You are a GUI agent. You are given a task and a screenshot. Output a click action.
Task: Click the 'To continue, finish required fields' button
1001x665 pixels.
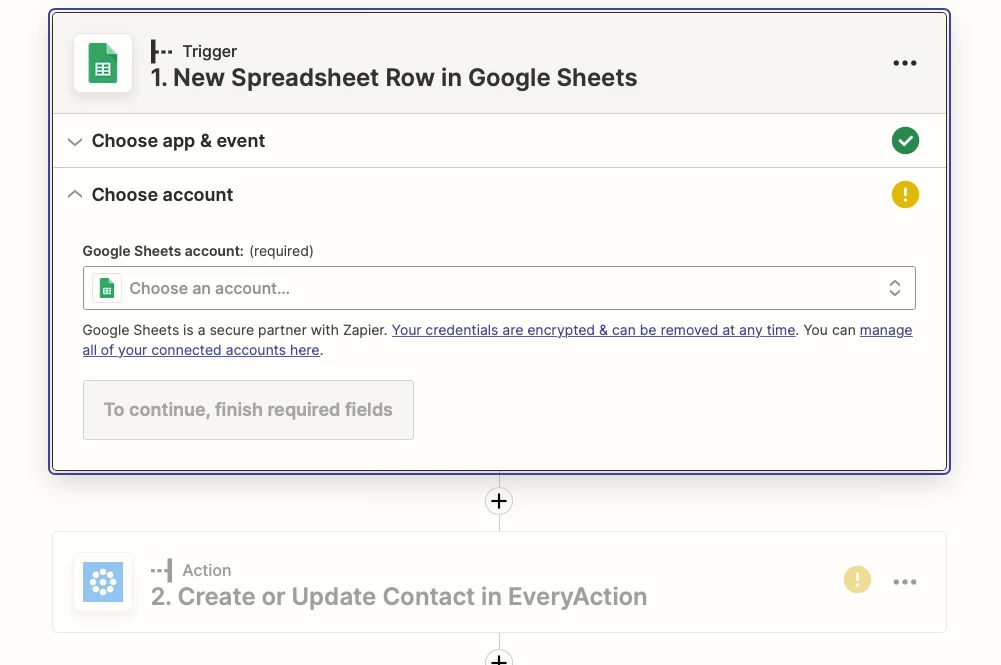248,409
